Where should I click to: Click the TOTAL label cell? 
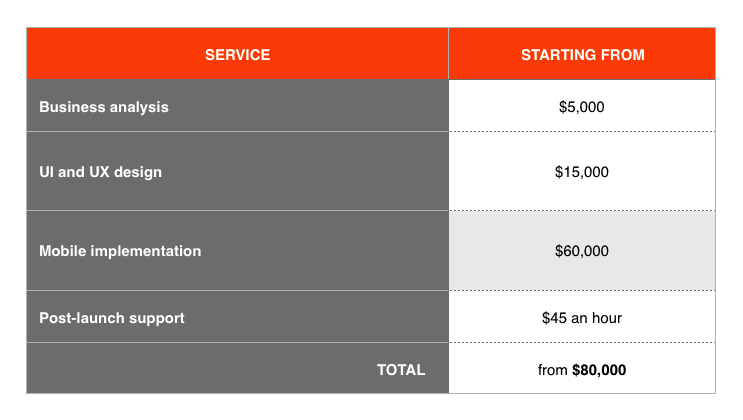pyautogui.click(x=237, y=368)
